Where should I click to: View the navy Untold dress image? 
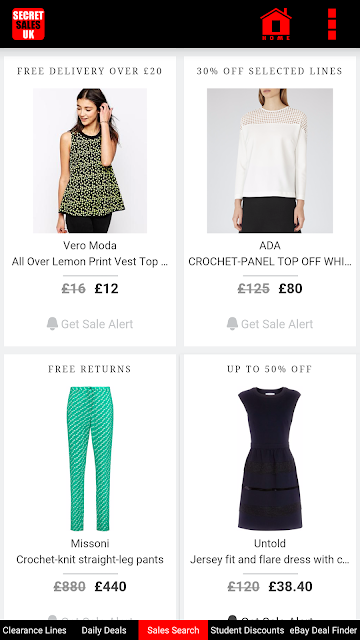[270, 459]
